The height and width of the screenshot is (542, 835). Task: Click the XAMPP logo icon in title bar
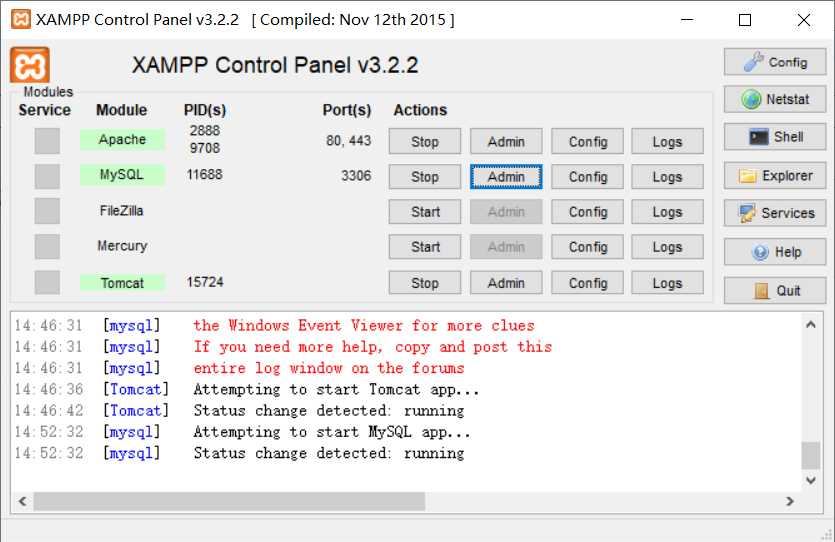click(x=21, y=20)
